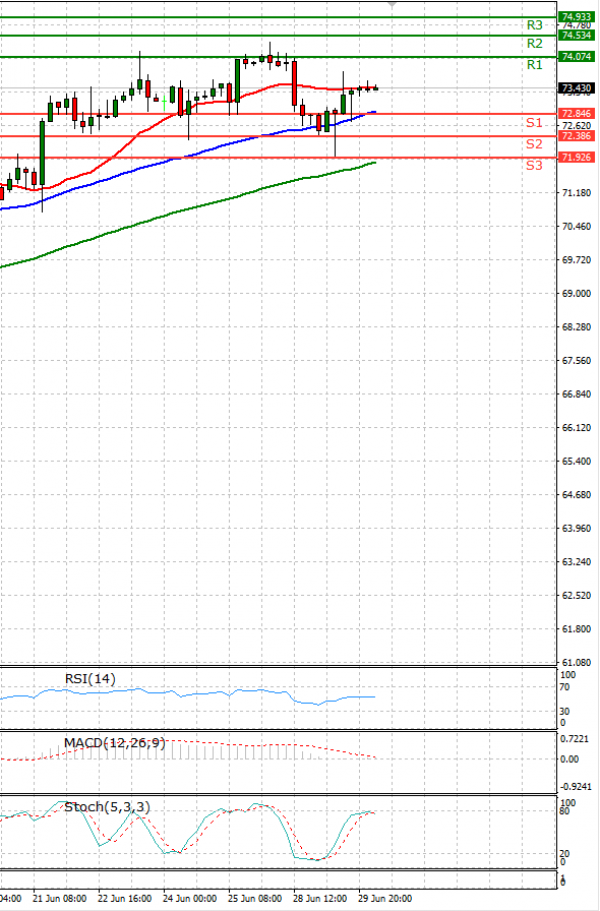Click the 63.240 price axis value
The height and width of the screenshot is (911, 600).
577,562
